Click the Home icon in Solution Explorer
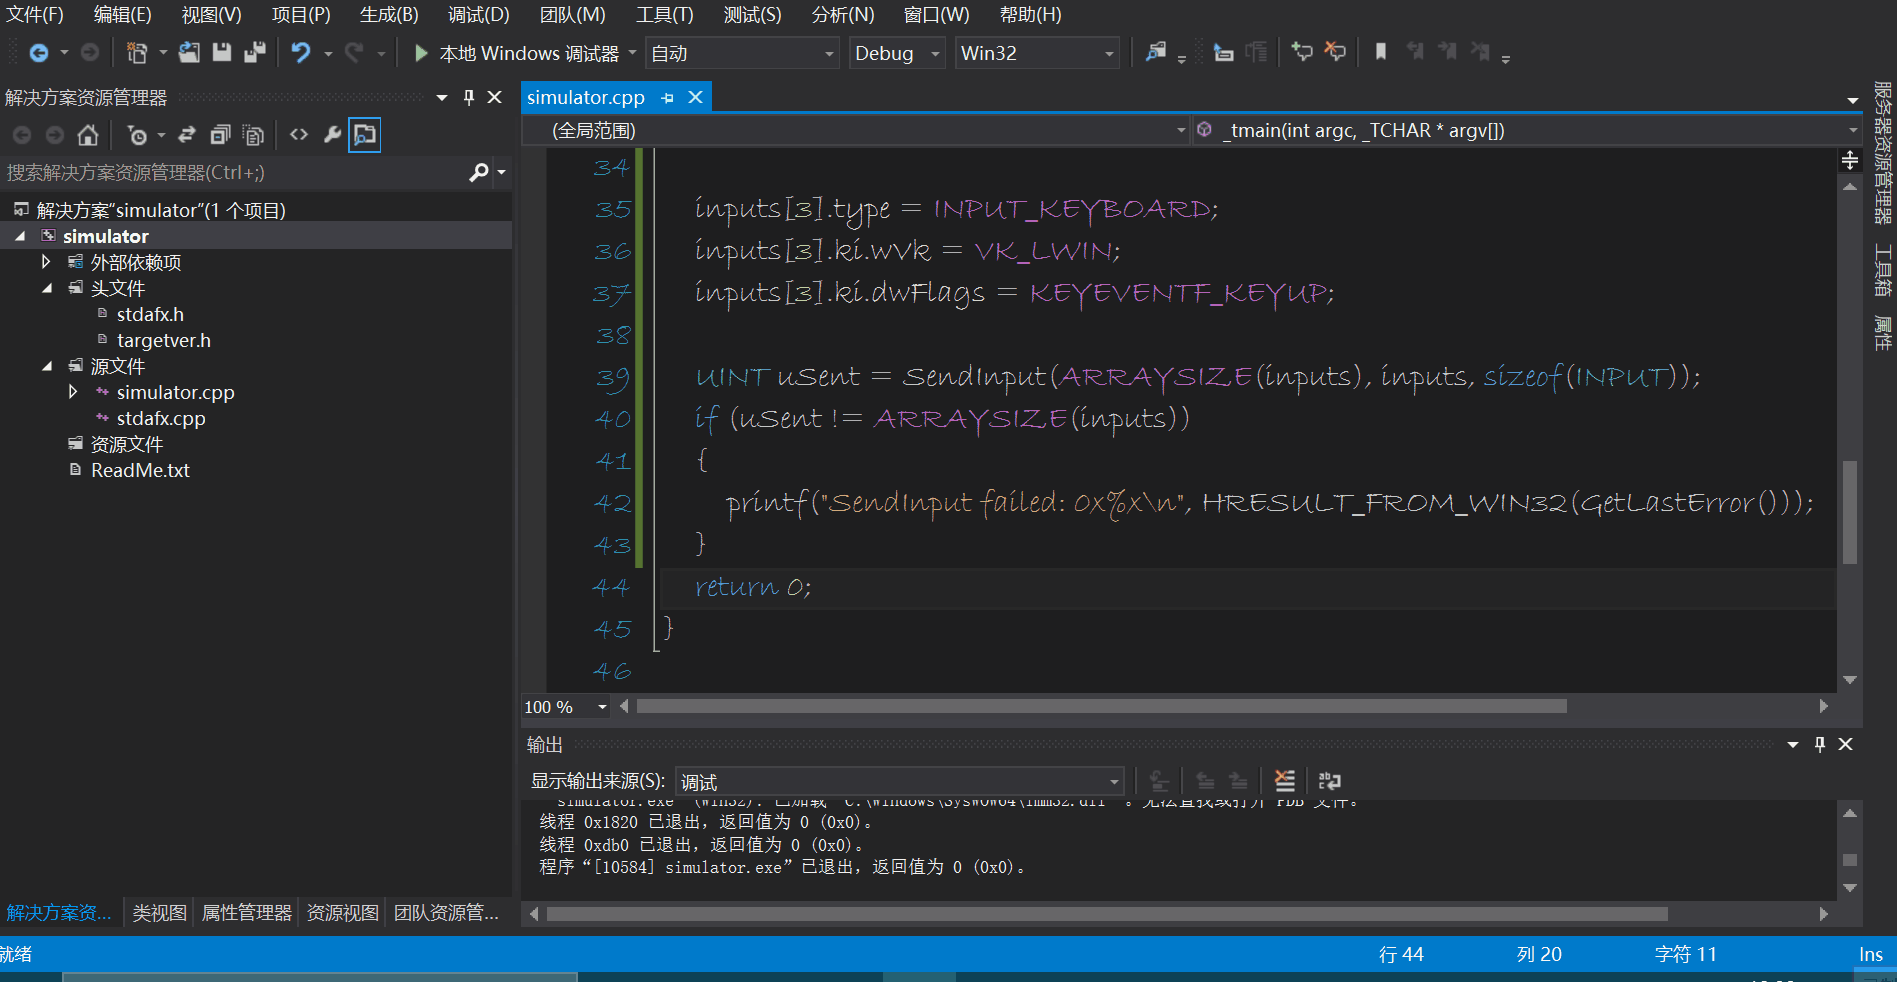Image resolution: width=1897 pixels, height=982 pixels. click(x=88, y=135)
